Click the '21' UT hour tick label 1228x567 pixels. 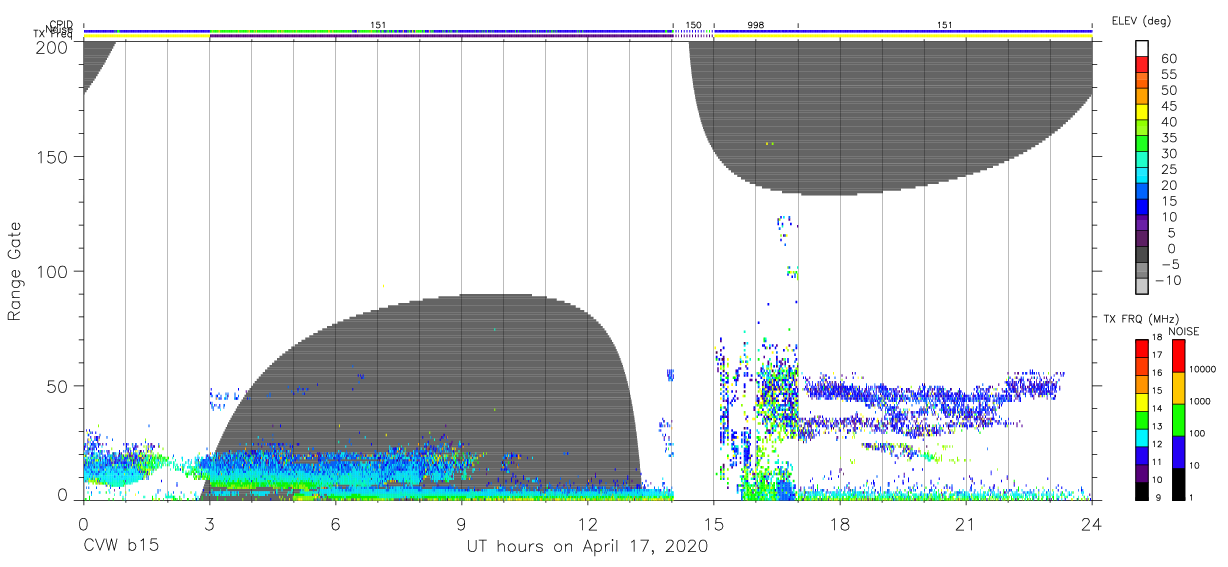click(x=965, y=524)
